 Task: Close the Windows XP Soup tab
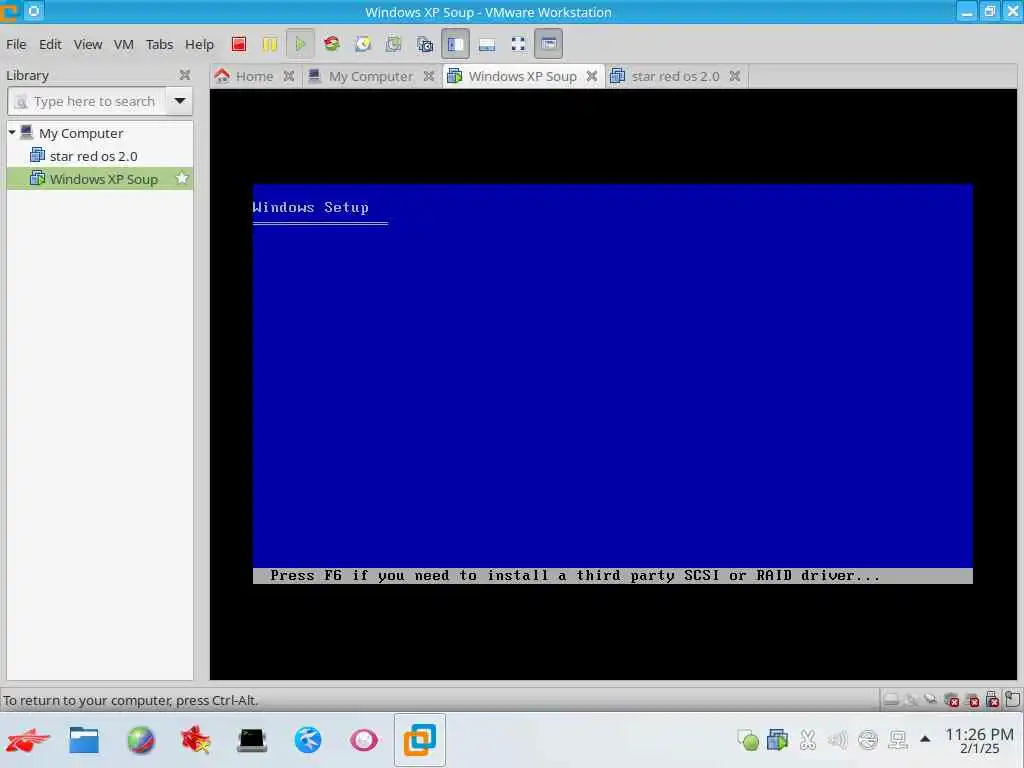[x=592, y=76]
